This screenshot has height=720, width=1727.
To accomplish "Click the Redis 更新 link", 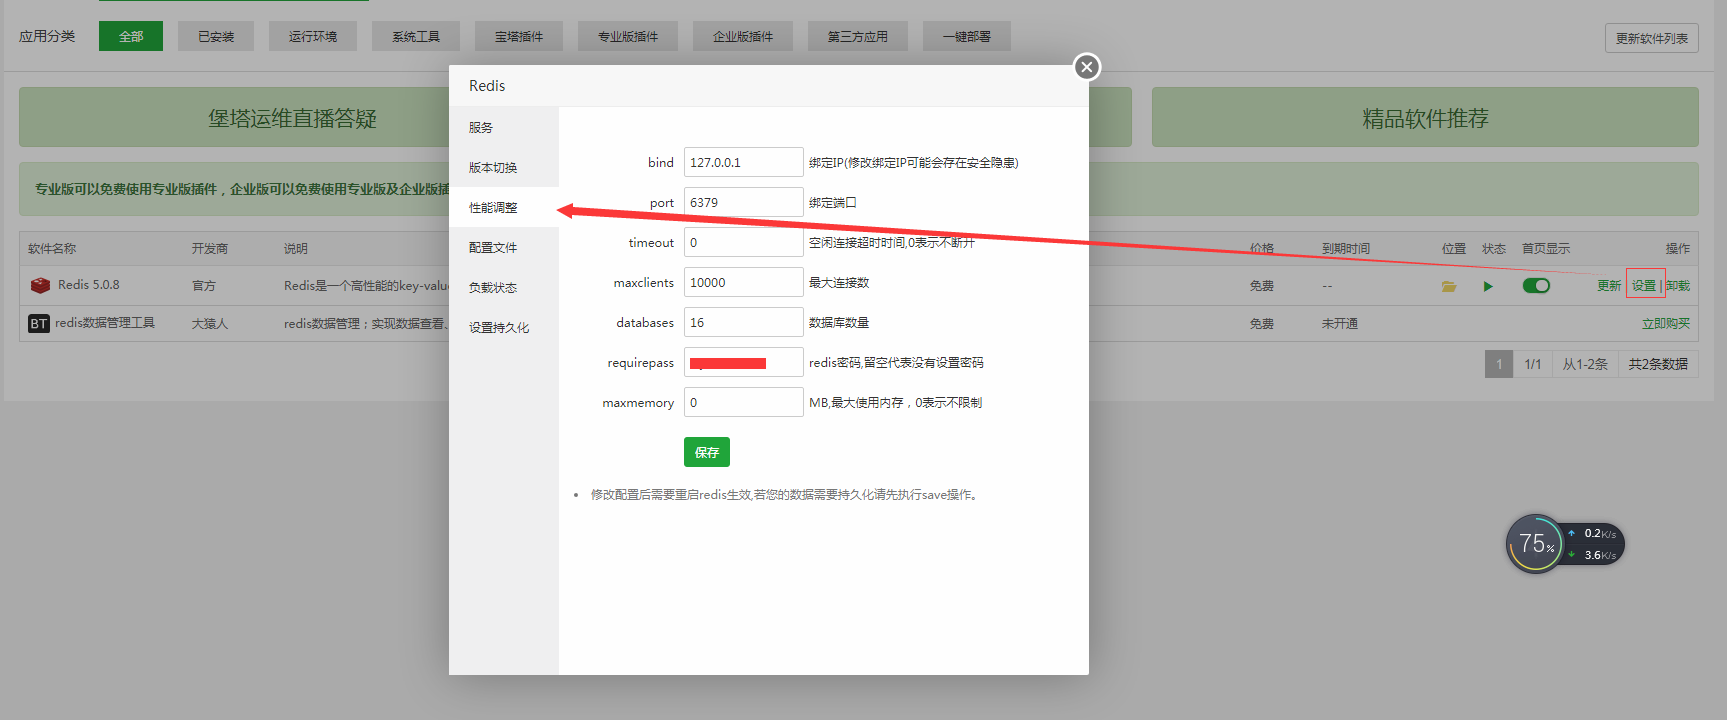I will click(1608, 285).
